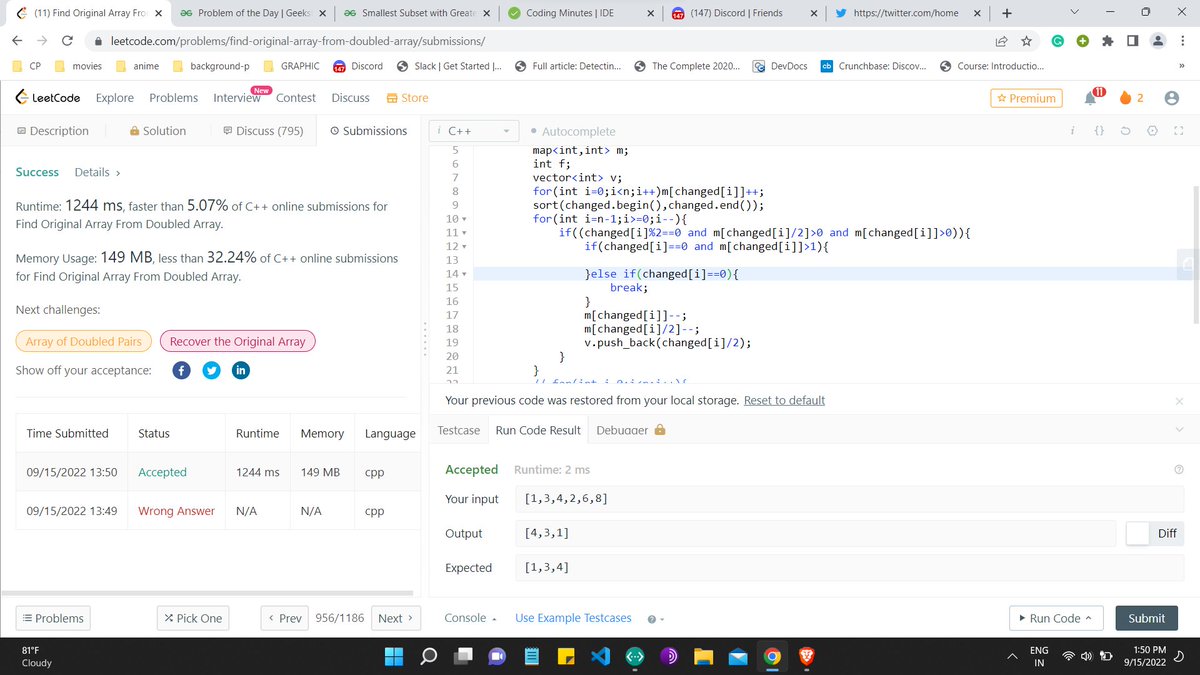
Task: Open Recover the Original Array challenge
Action: pos(237,341)
